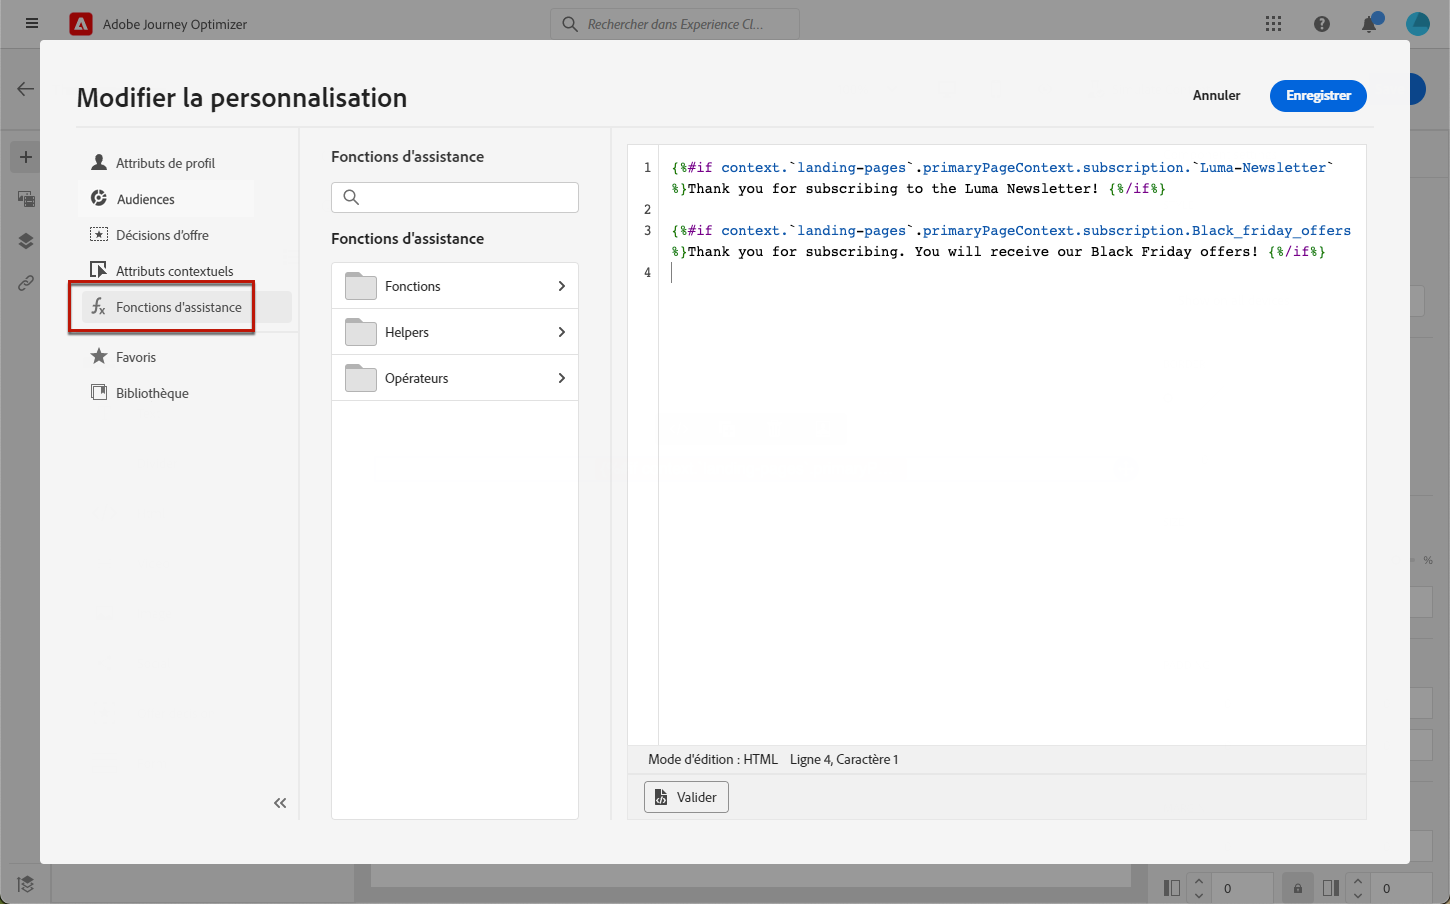
Task: Expand Opérateurs using its chevron
Action: [562, 378]
